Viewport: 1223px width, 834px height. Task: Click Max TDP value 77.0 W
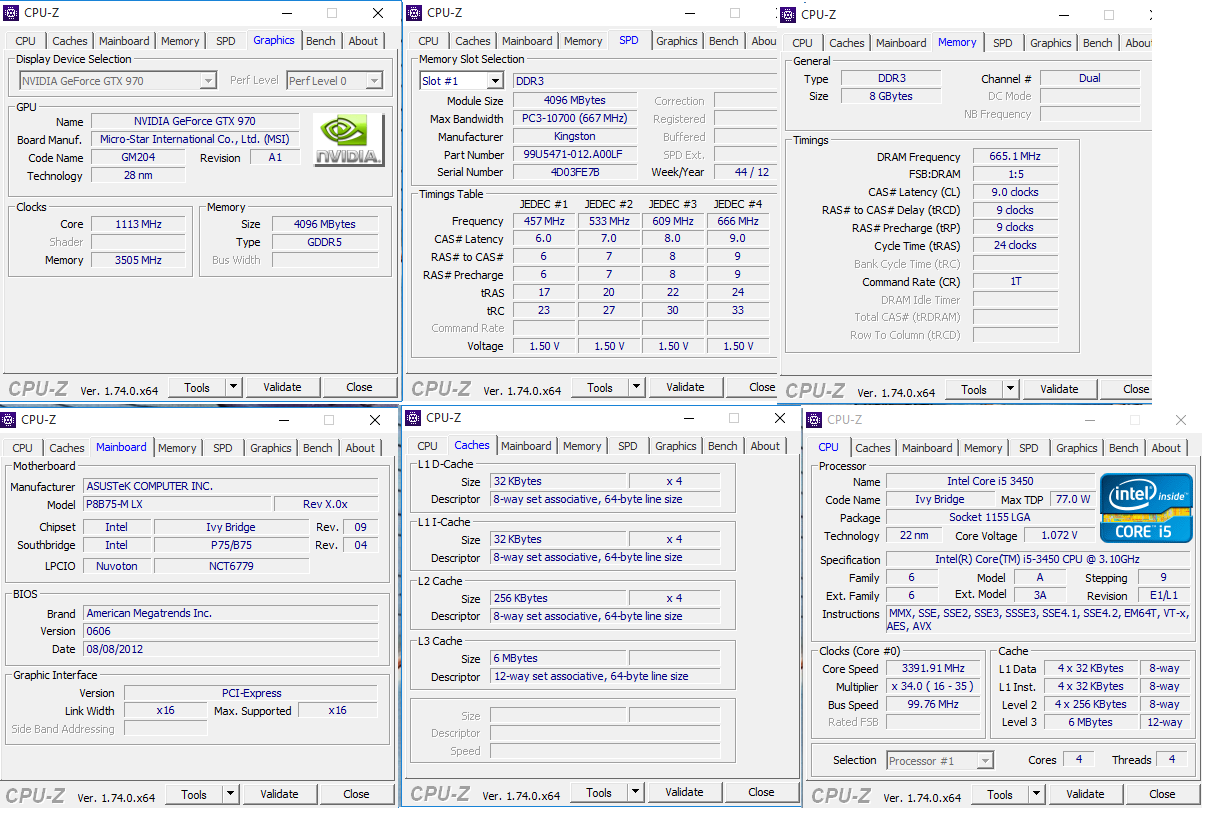tap(1073, 499)
